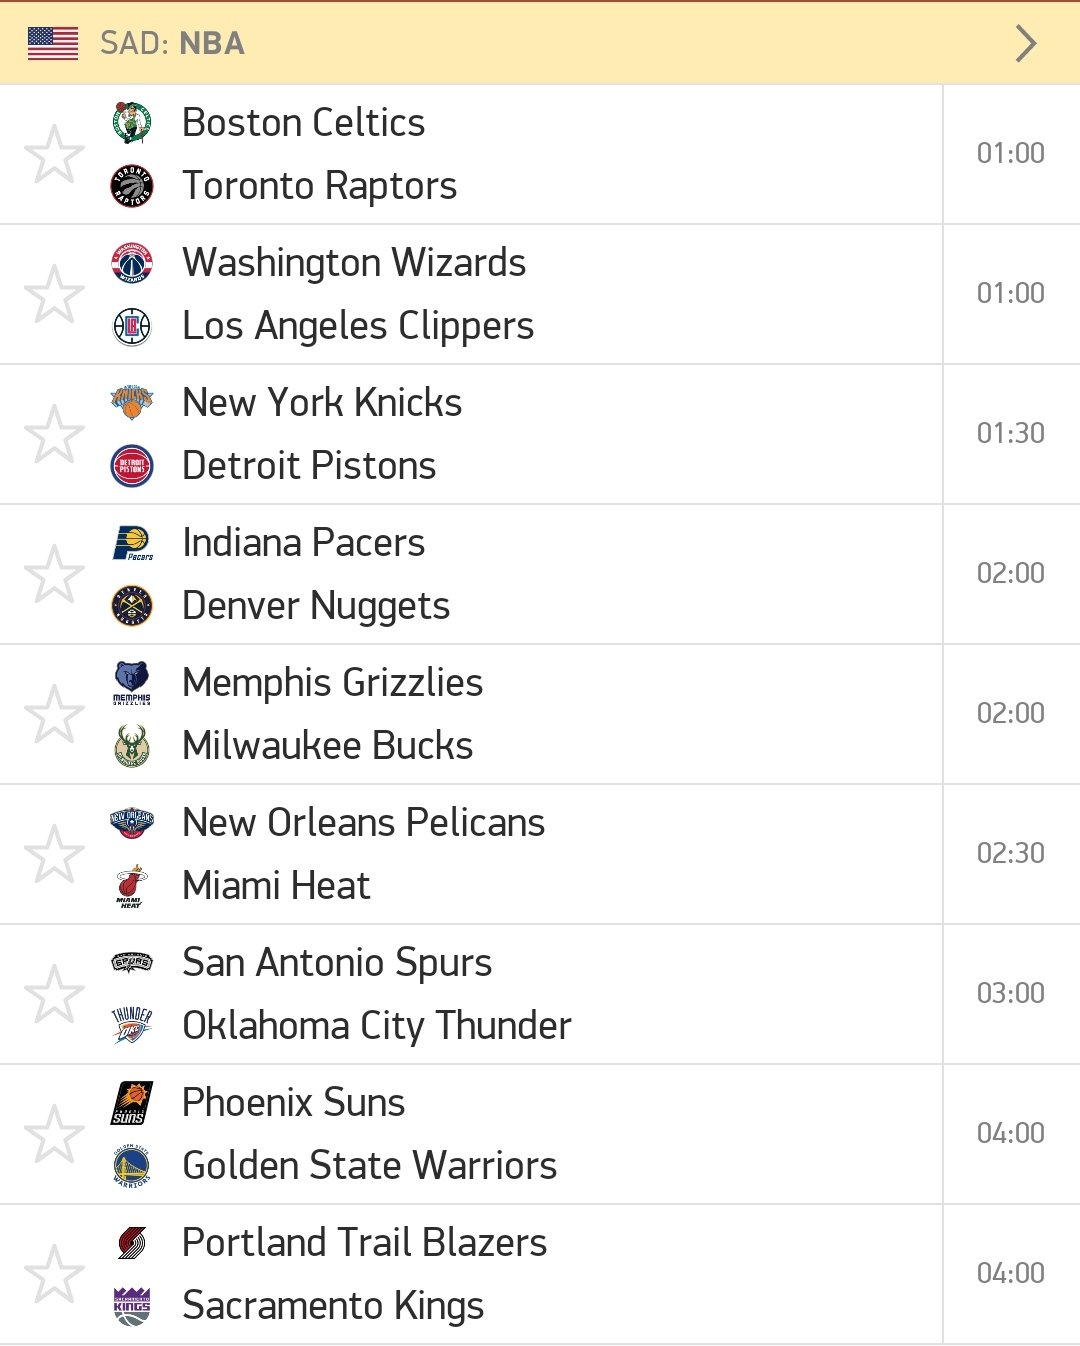Image resolution: width=1080 pixels, height=1346 pixels.
Task: Click the USA flag icon in header
Action: (53, 43)
